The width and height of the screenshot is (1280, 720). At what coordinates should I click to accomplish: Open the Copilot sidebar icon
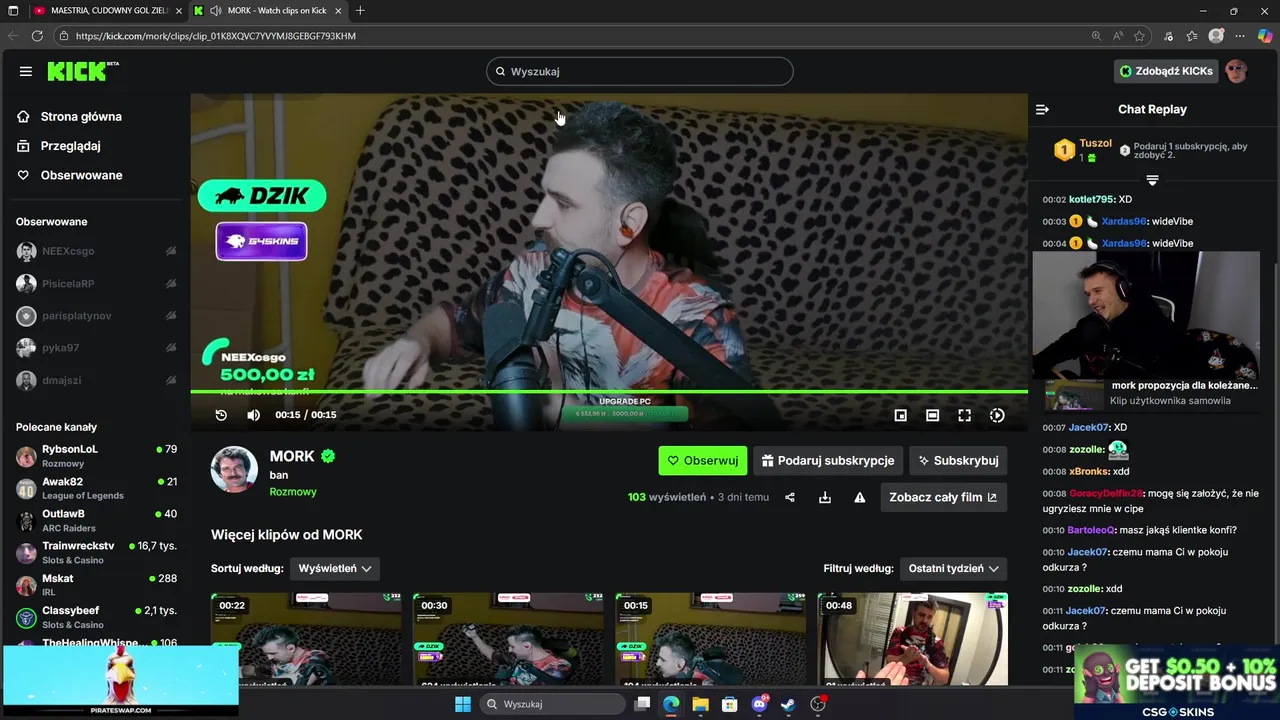pos(1264,36)
